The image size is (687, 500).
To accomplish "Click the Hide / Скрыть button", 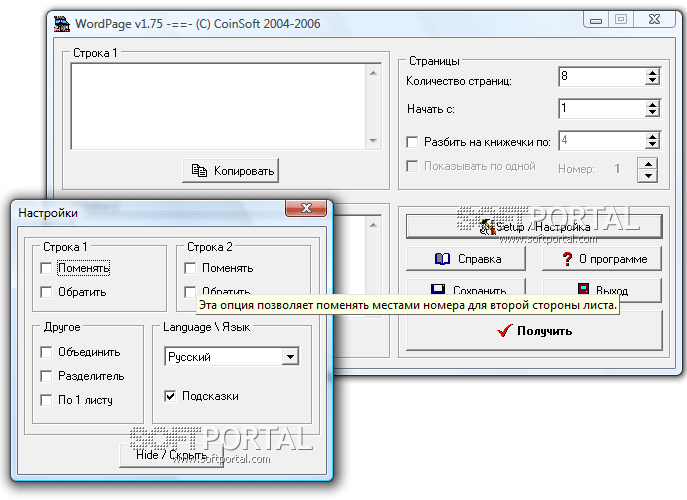I will point(171,455).
